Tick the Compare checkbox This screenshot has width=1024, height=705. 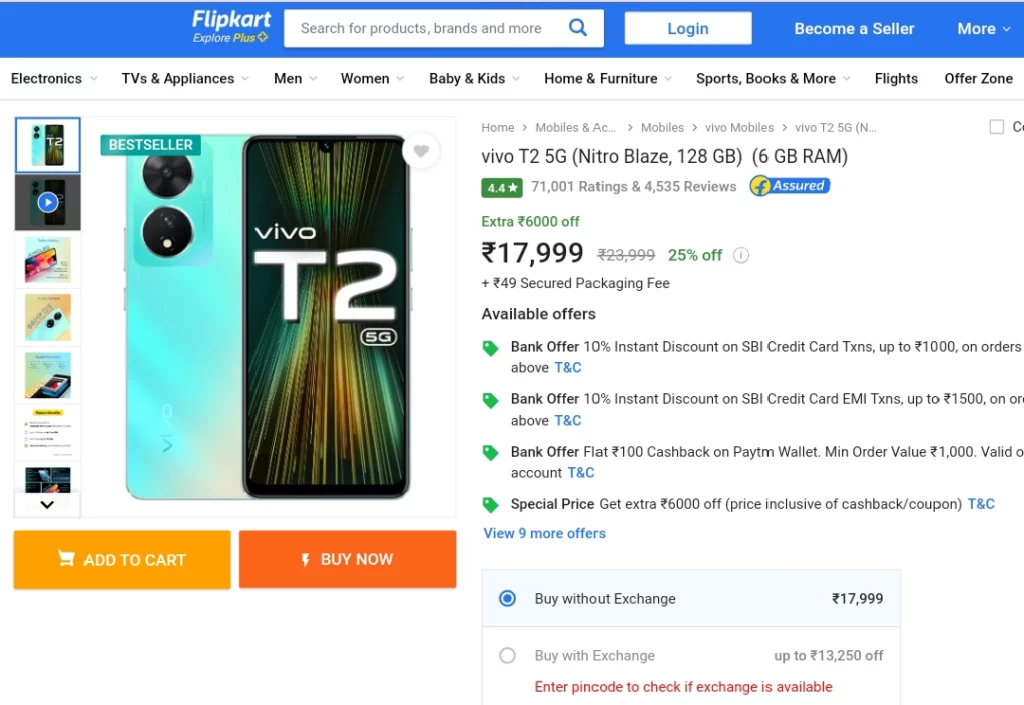click(997, 127)
